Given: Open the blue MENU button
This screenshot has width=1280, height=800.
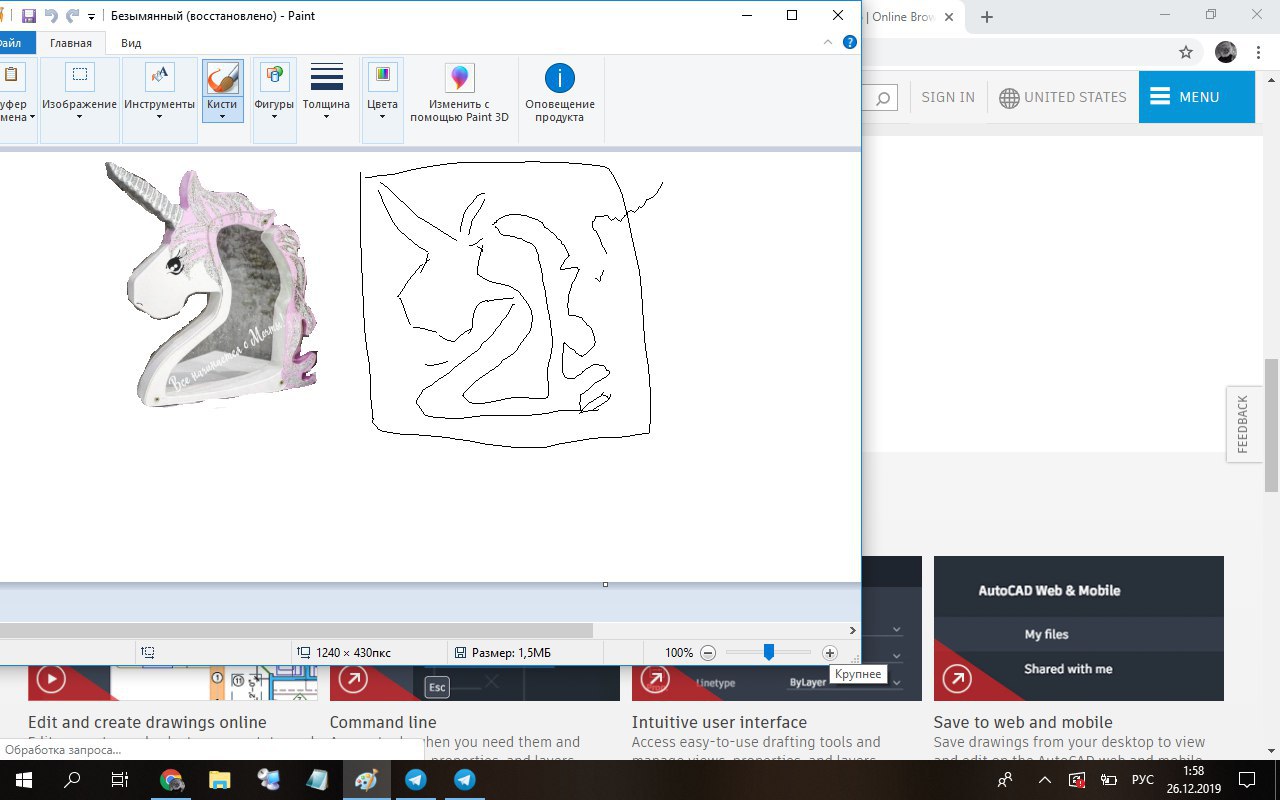Looking at the screenshot, I should coord(1196,97).
